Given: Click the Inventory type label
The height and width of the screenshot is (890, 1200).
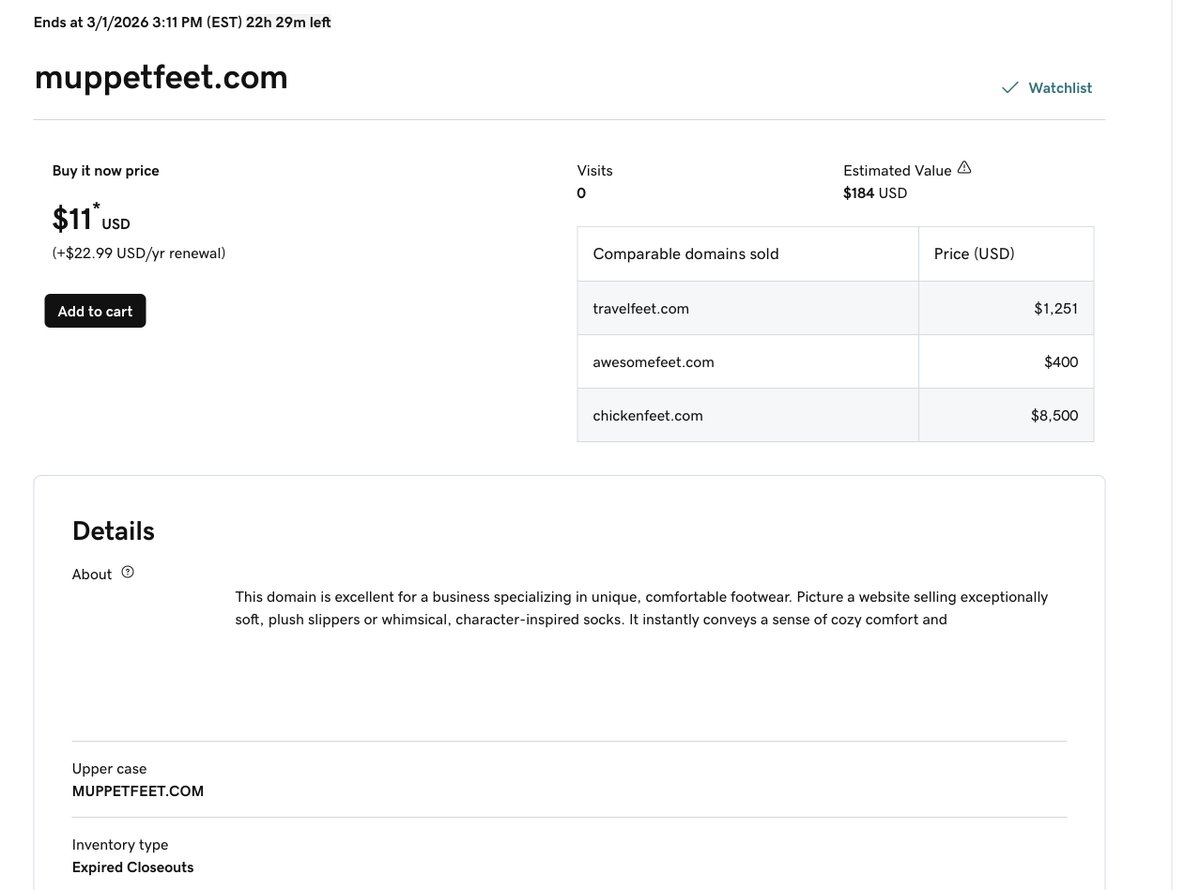Looking at the screenshot, I should tap(120, 845).
